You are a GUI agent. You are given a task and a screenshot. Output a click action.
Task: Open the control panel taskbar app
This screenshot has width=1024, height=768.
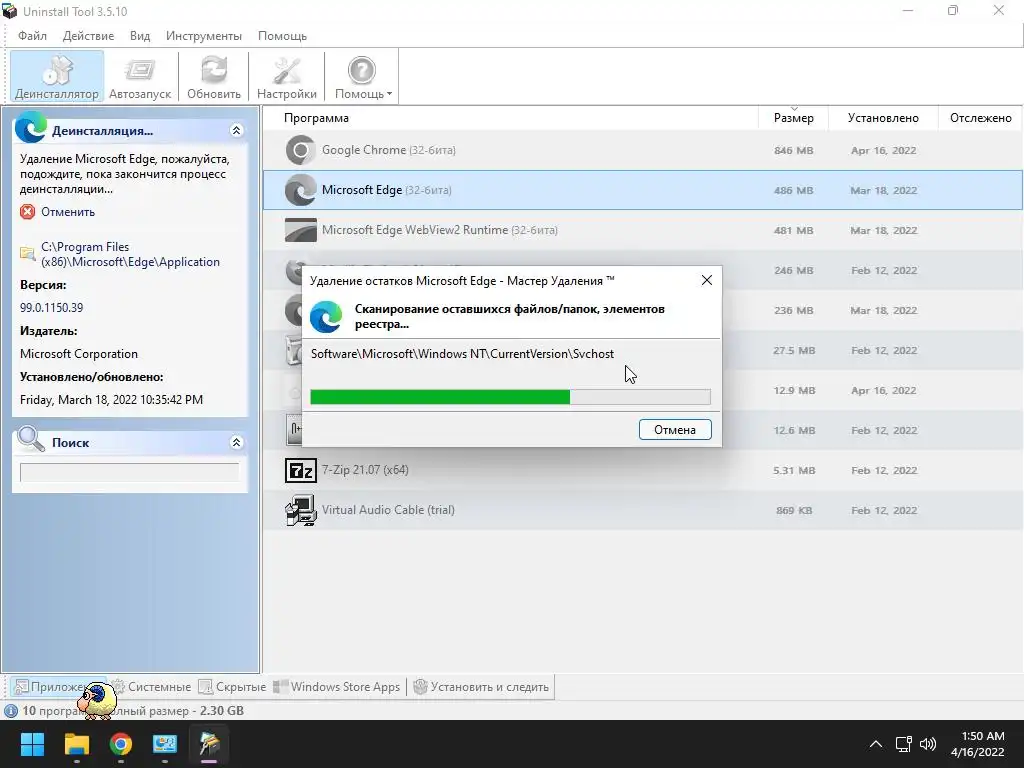point(165,744)
